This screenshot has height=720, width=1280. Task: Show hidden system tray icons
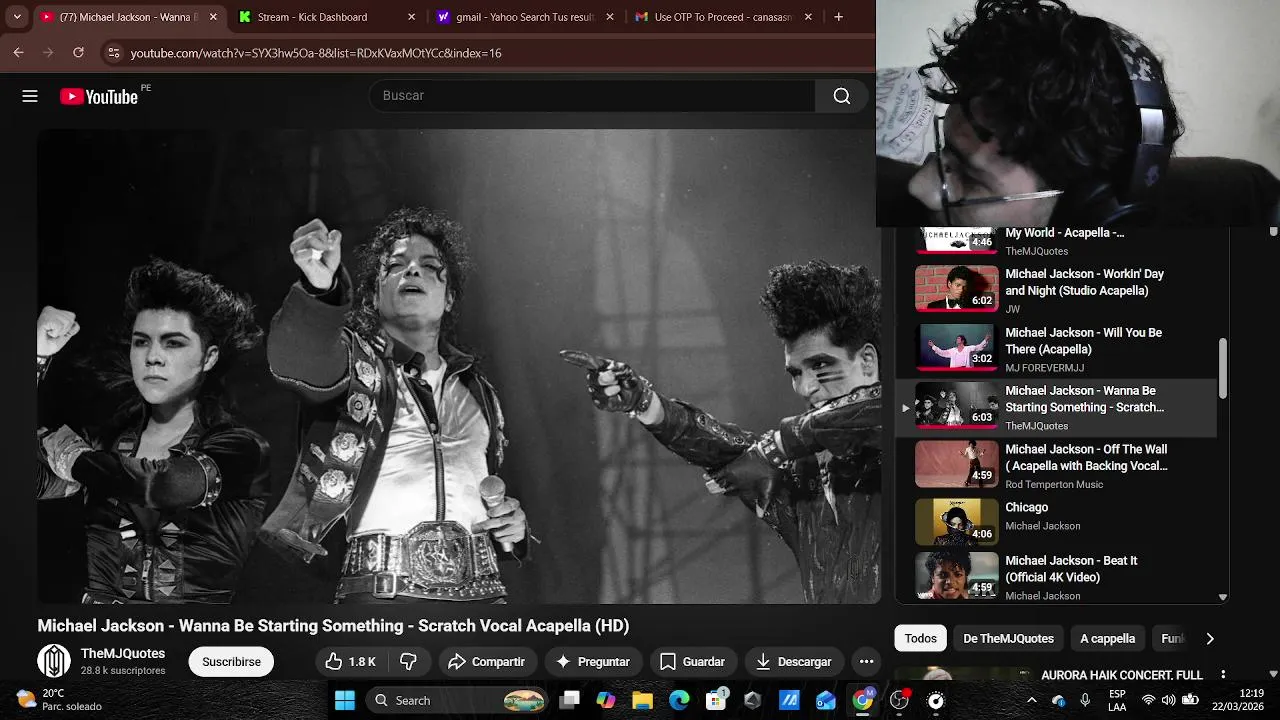pos(1032,700)
